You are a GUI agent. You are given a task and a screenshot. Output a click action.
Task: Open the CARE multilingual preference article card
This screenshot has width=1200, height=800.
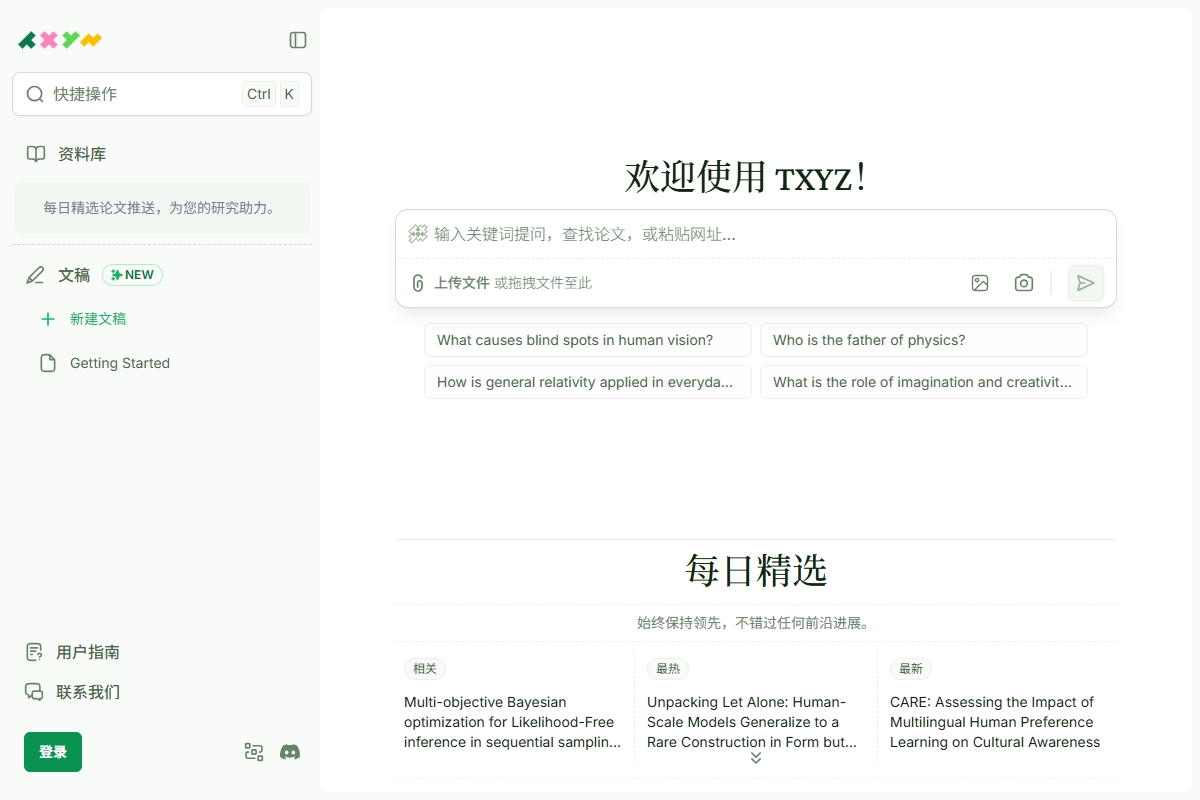995,722
